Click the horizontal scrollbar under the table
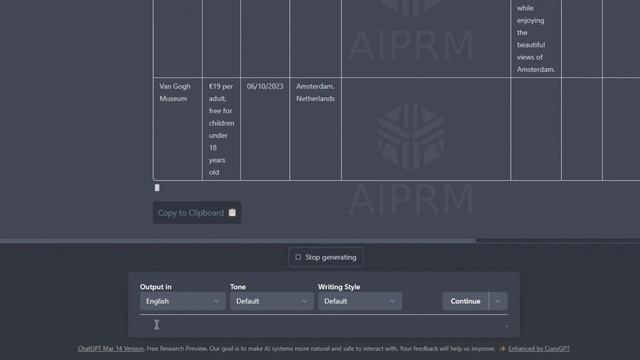Viewport: 640px width, 360px height. (x=238, y=241)
